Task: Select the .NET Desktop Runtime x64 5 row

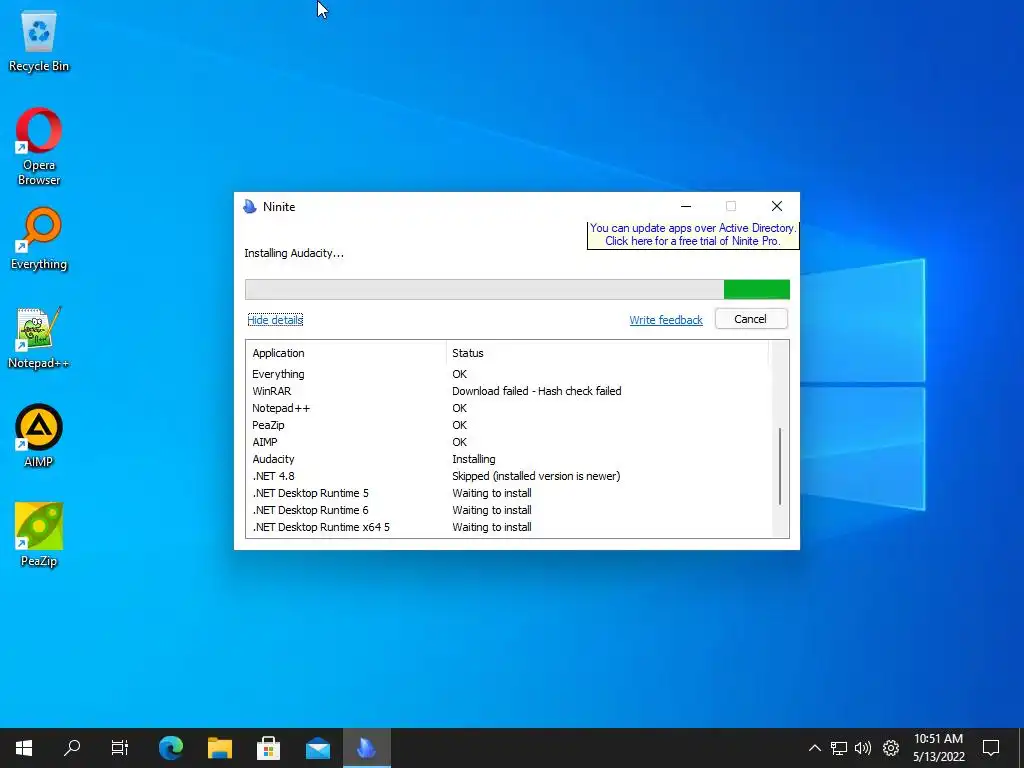Action: (509, 527)
